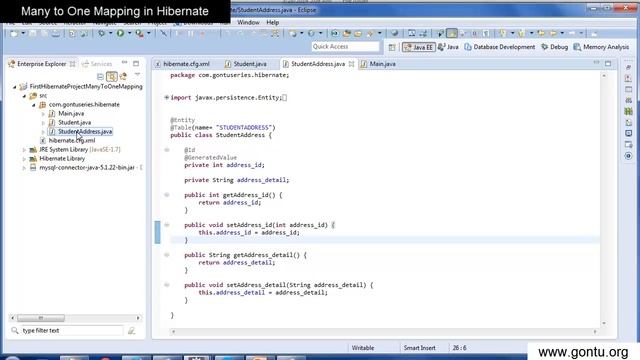
Task: Click the Run External Tools icon
Action: point(140,33)
